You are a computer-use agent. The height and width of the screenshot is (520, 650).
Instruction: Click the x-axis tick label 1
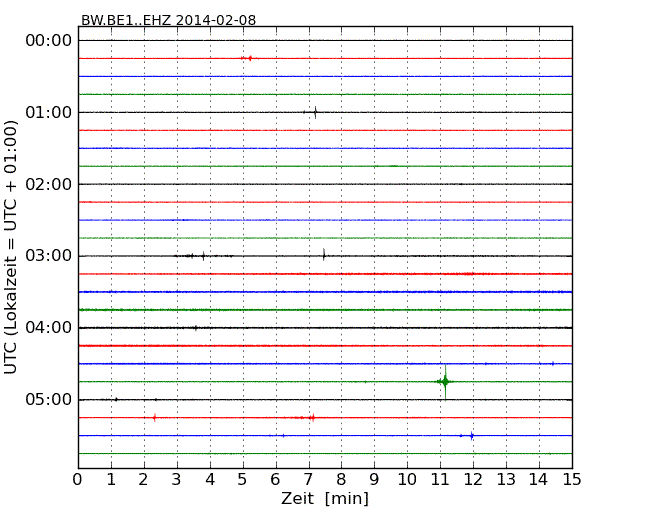click(111, 480)
